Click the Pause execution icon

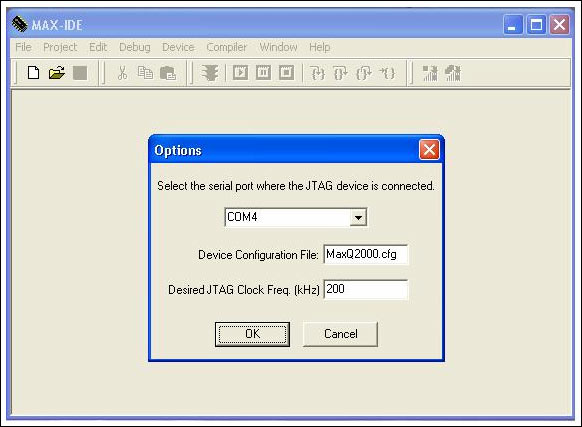click(x=264, y=72)
